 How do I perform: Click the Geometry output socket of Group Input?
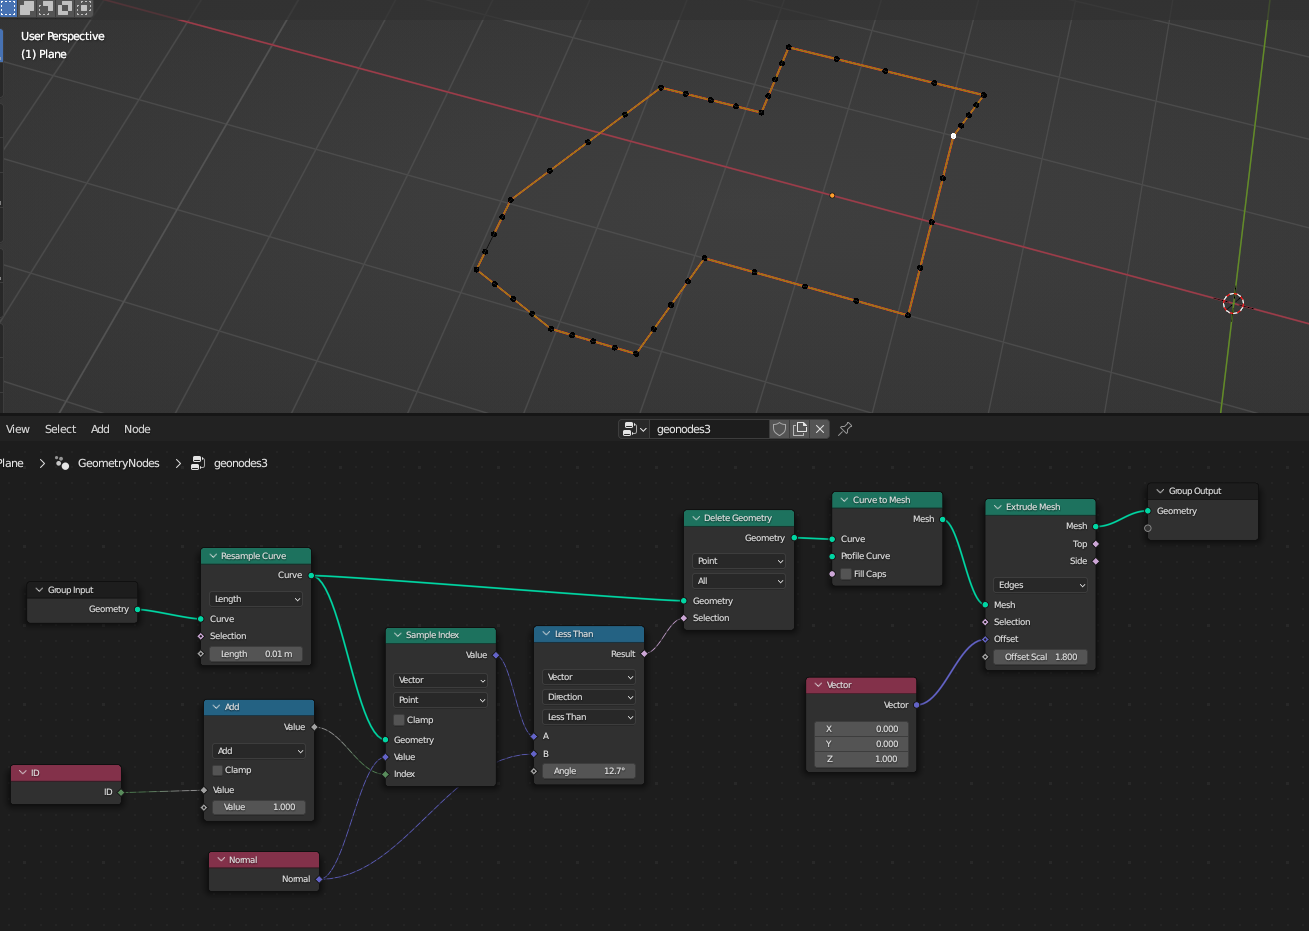[x=137, y=609]
